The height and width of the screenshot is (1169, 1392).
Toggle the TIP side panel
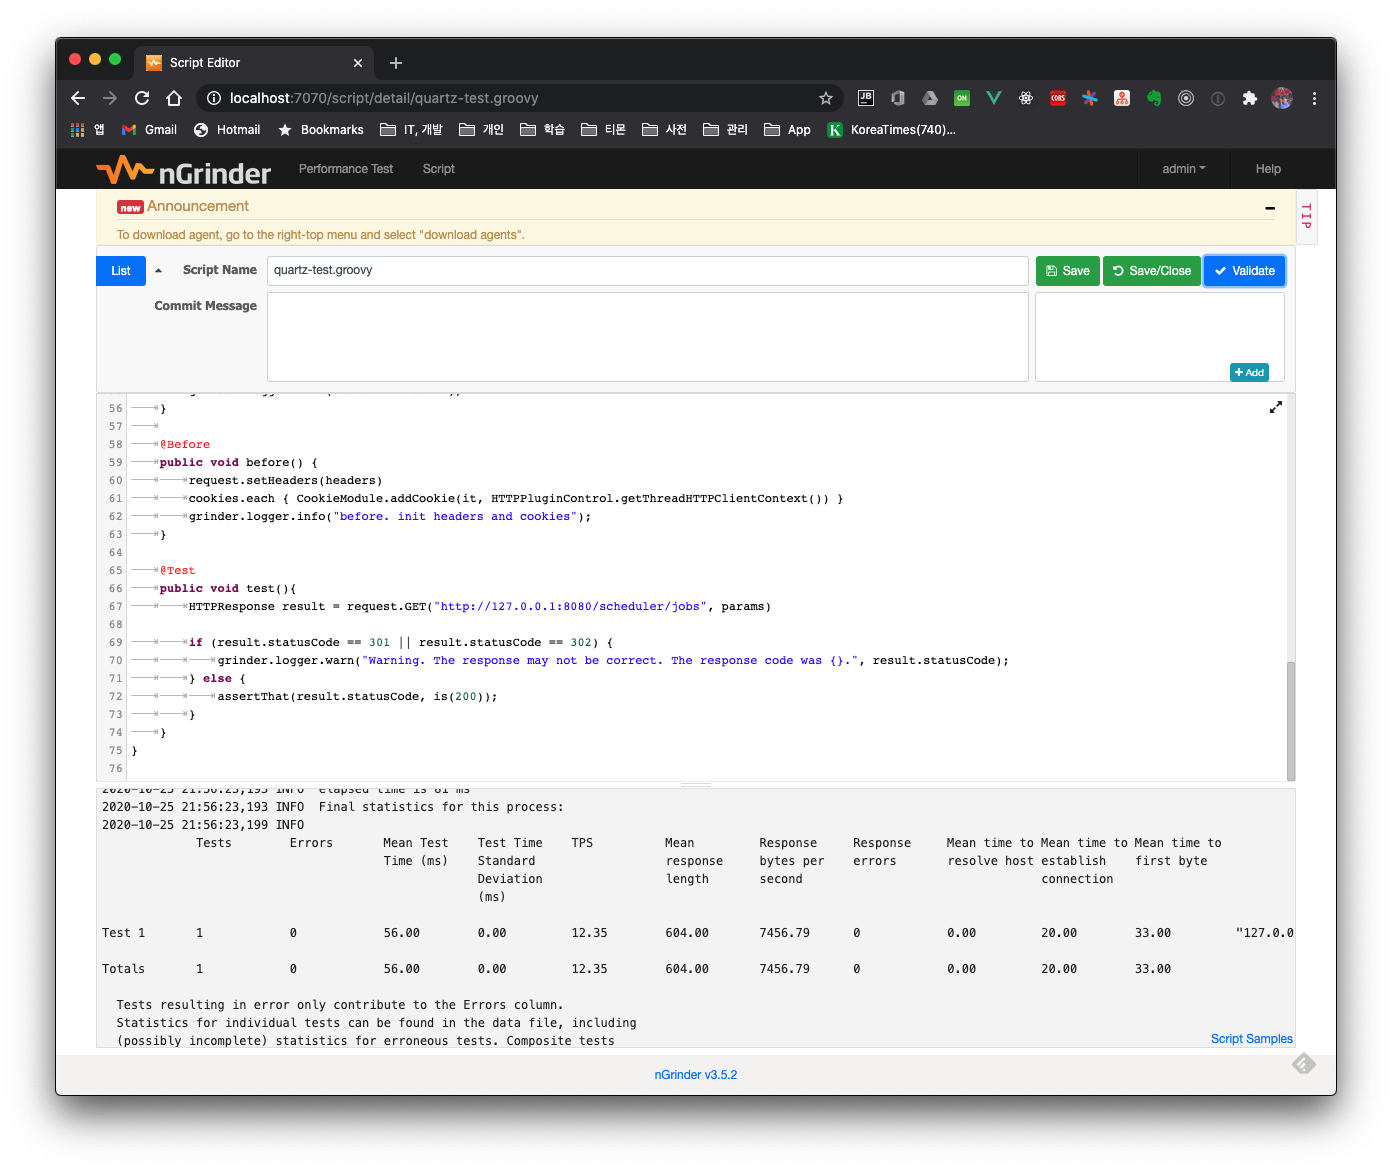pyautogui.click(x=1306, y=216)
